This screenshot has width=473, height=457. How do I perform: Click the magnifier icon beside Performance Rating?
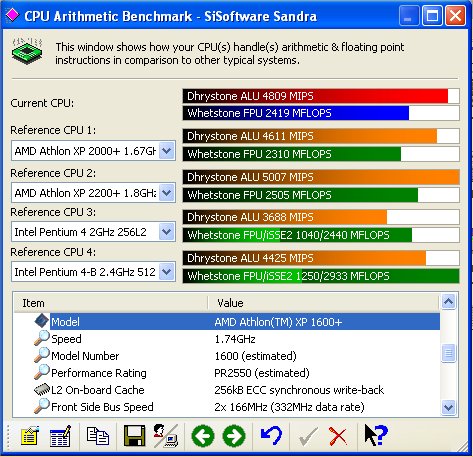point(42,372)
